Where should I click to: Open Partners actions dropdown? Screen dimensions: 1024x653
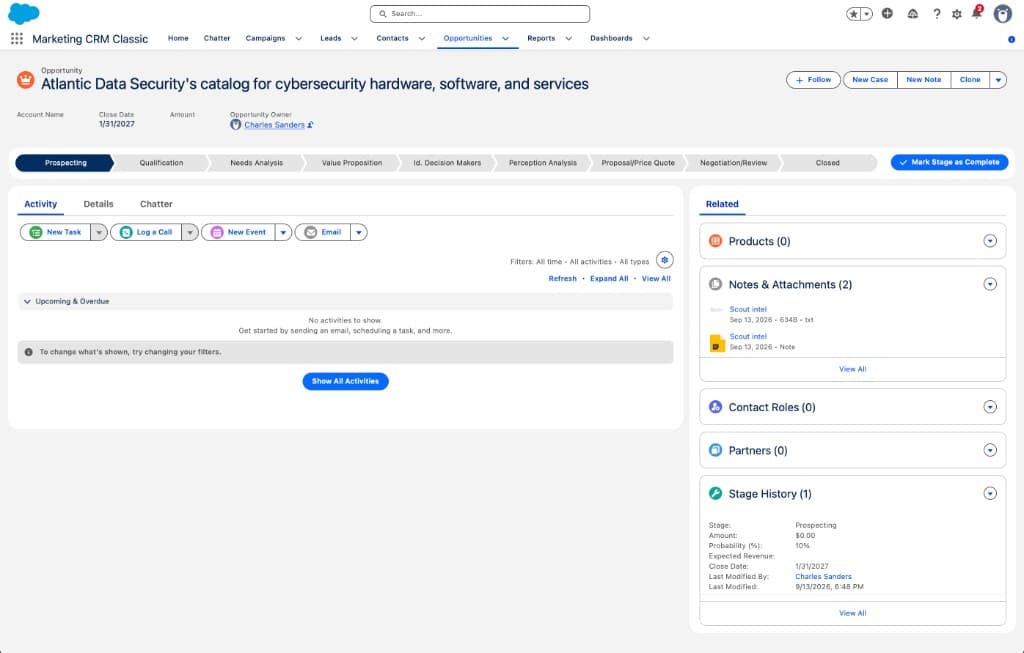pyautogui.click(x=990, y=450)
